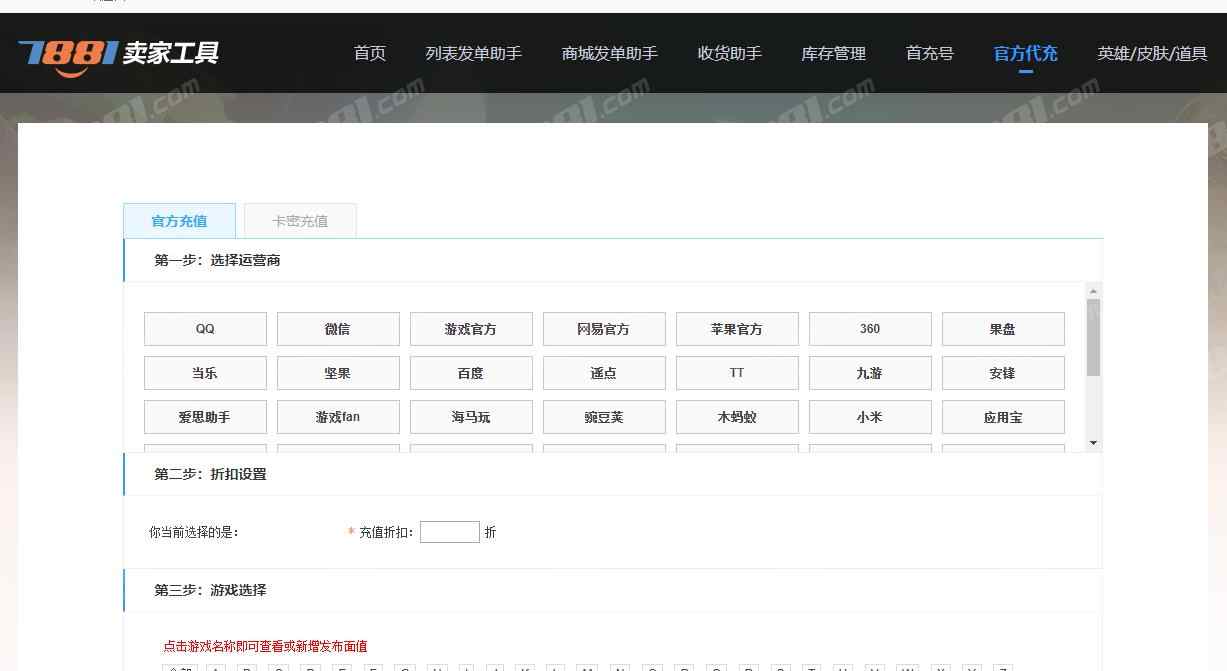Click the 第二步：折扣设置 heading
Viewport: 1227px width, 671px height.
tap(210, 474)
